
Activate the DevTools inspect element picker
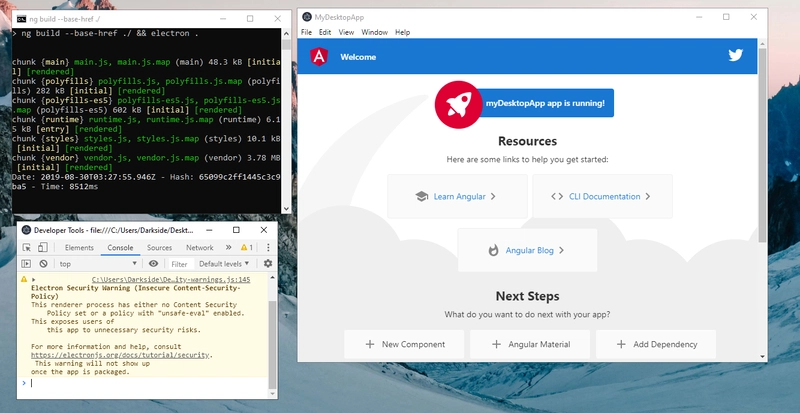pyautogui.click(x=27, y=248)
